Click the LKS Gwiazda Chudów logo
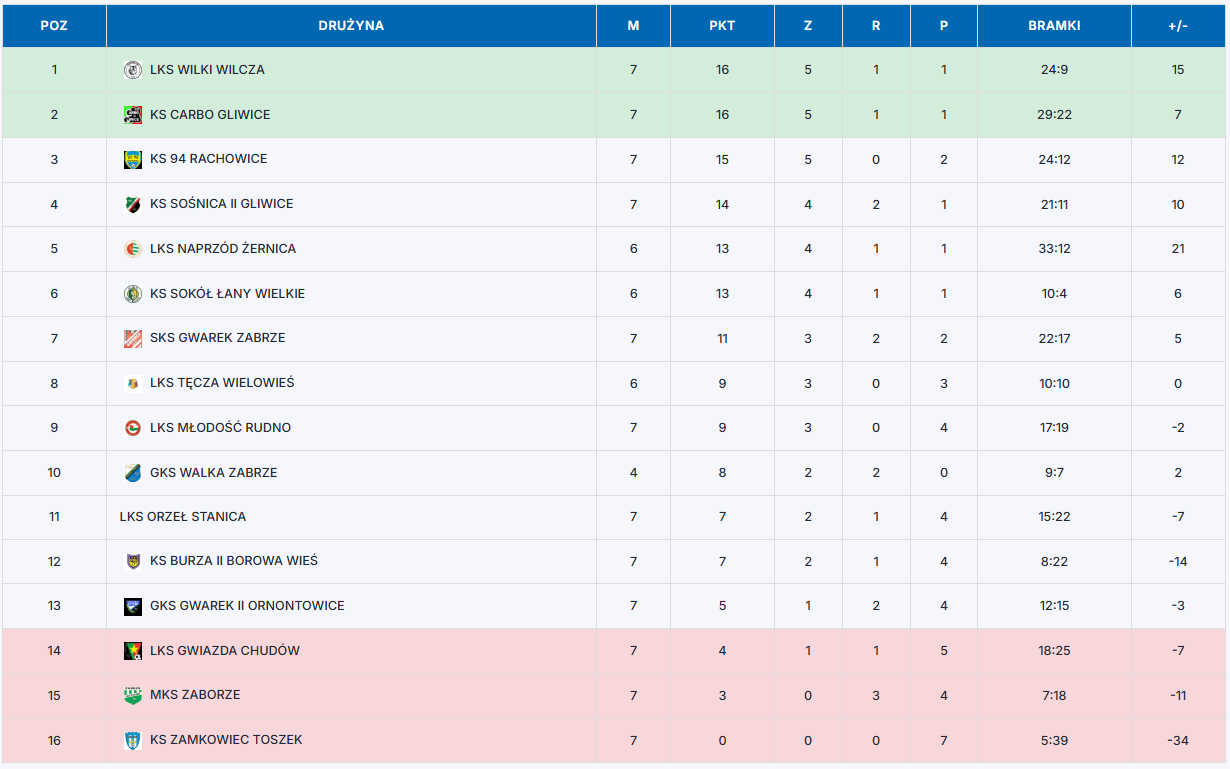1230x769 pixels. coord(132,651)
